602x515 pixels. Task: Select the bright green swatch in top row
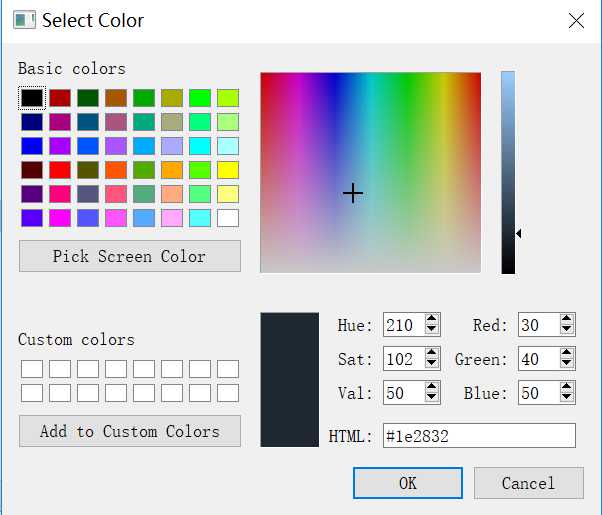[200, 98]
